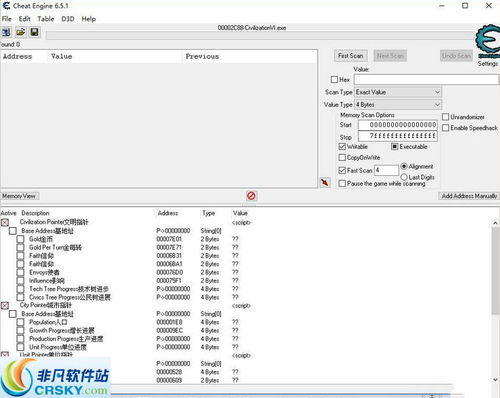Click the Add Address Manually button

coord(469,196)
